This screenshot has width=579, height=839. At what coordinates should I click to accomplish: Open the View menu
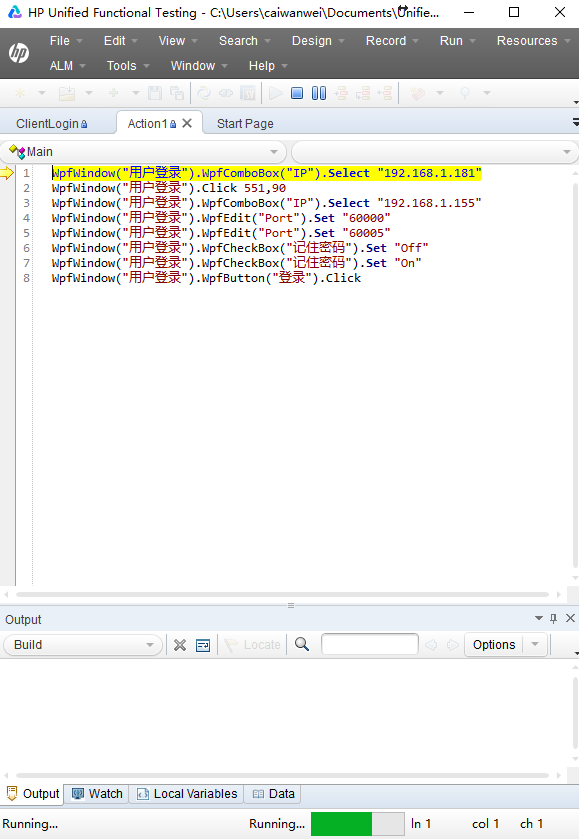(x=178, y=41)
